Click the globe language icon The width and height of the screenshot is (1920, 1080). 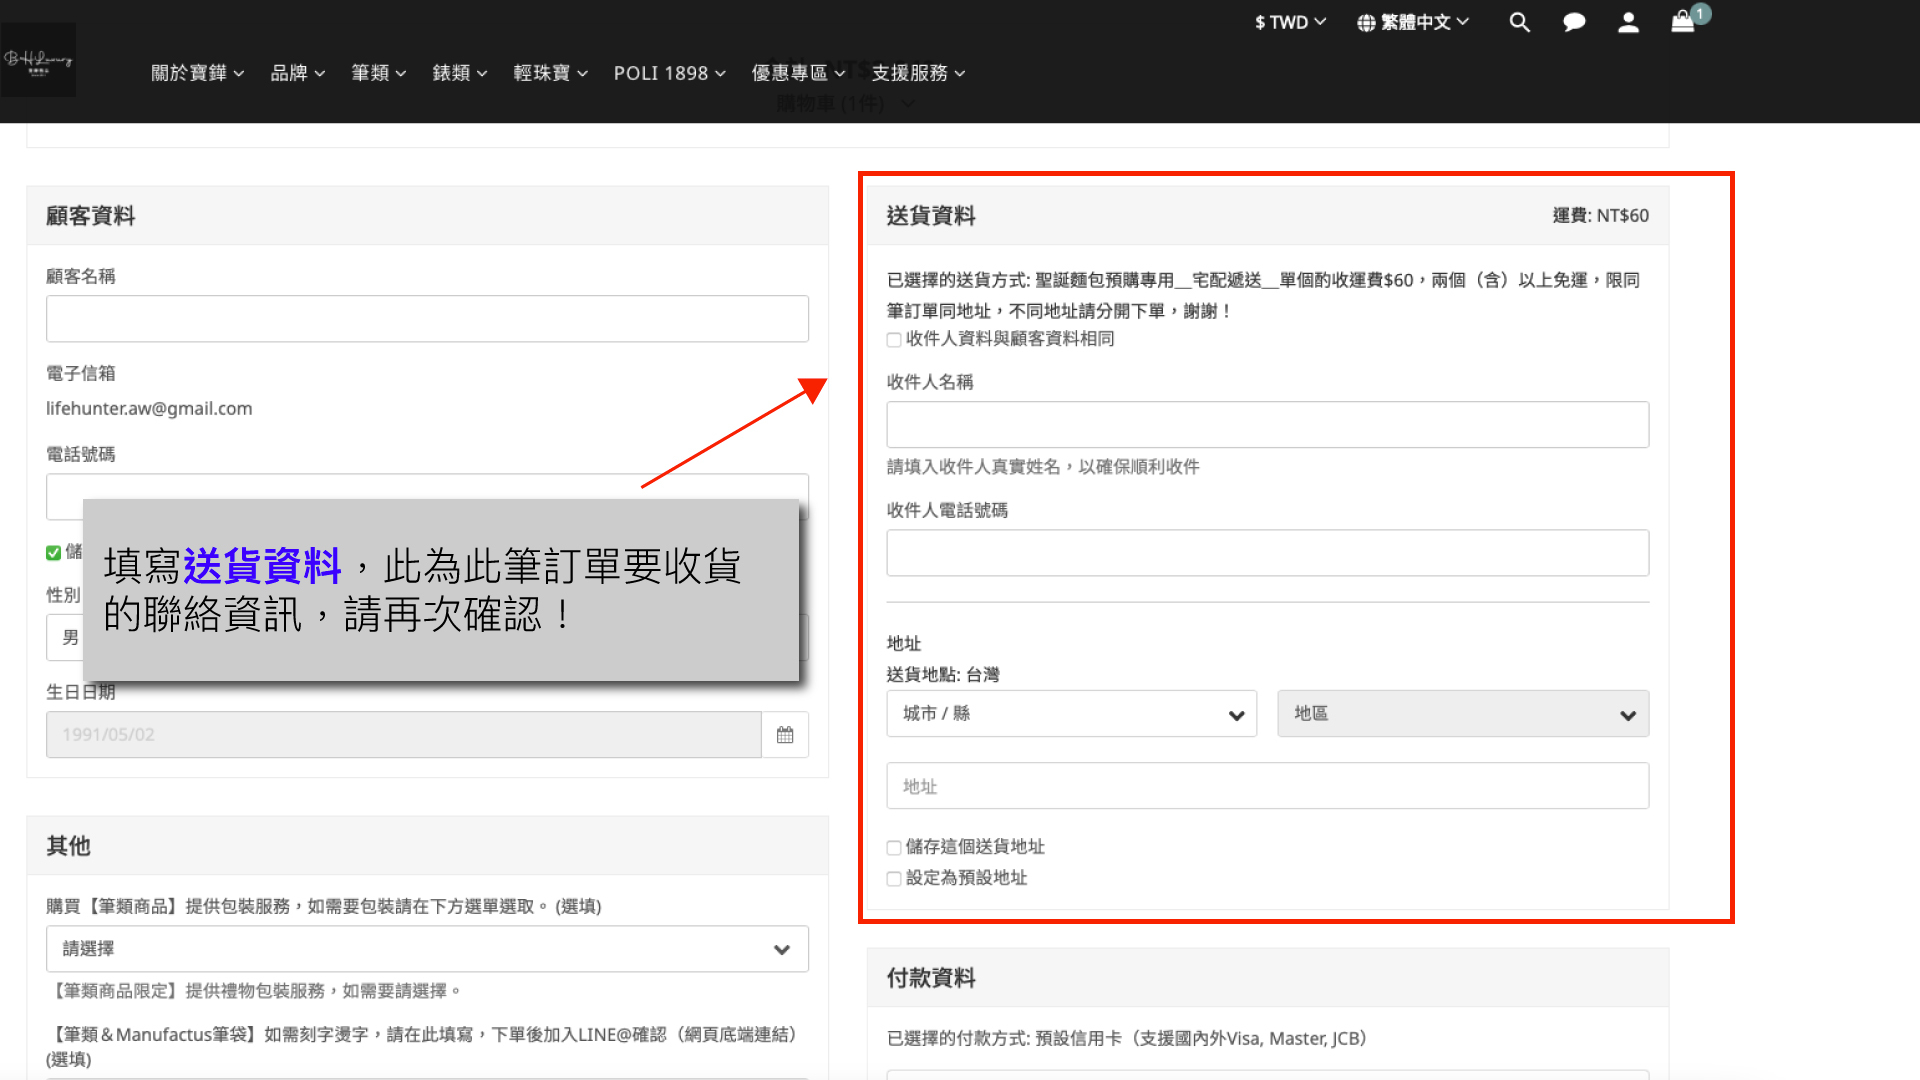(x=1366, y=23)
